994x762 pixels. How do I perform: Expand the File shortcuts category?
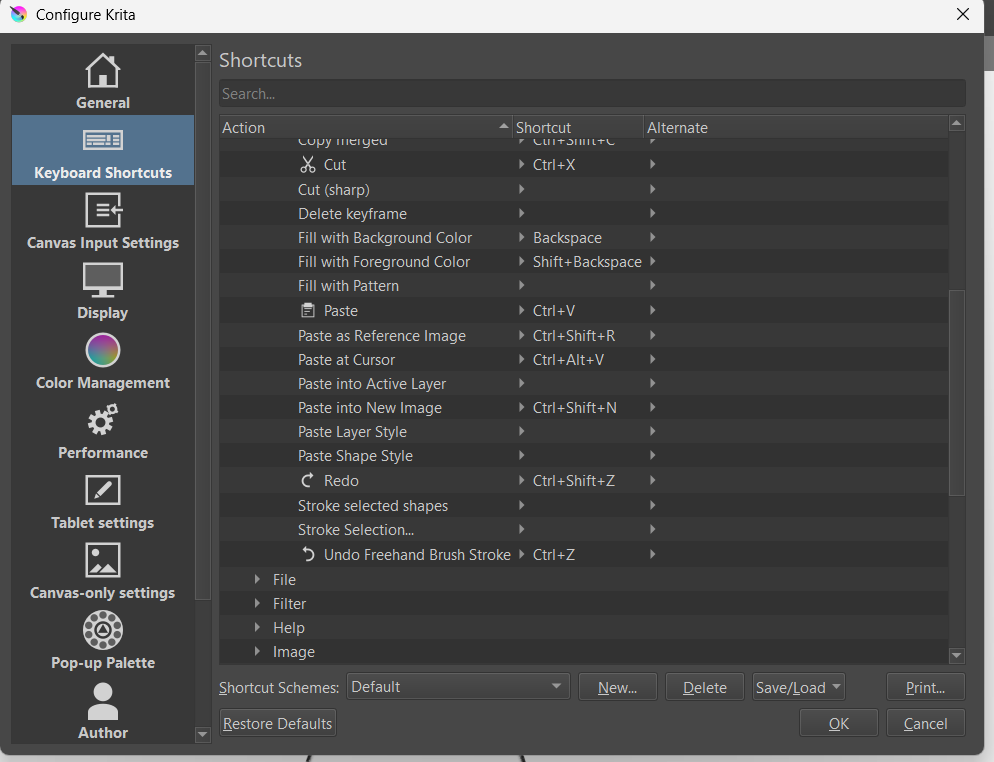point(257,579)
